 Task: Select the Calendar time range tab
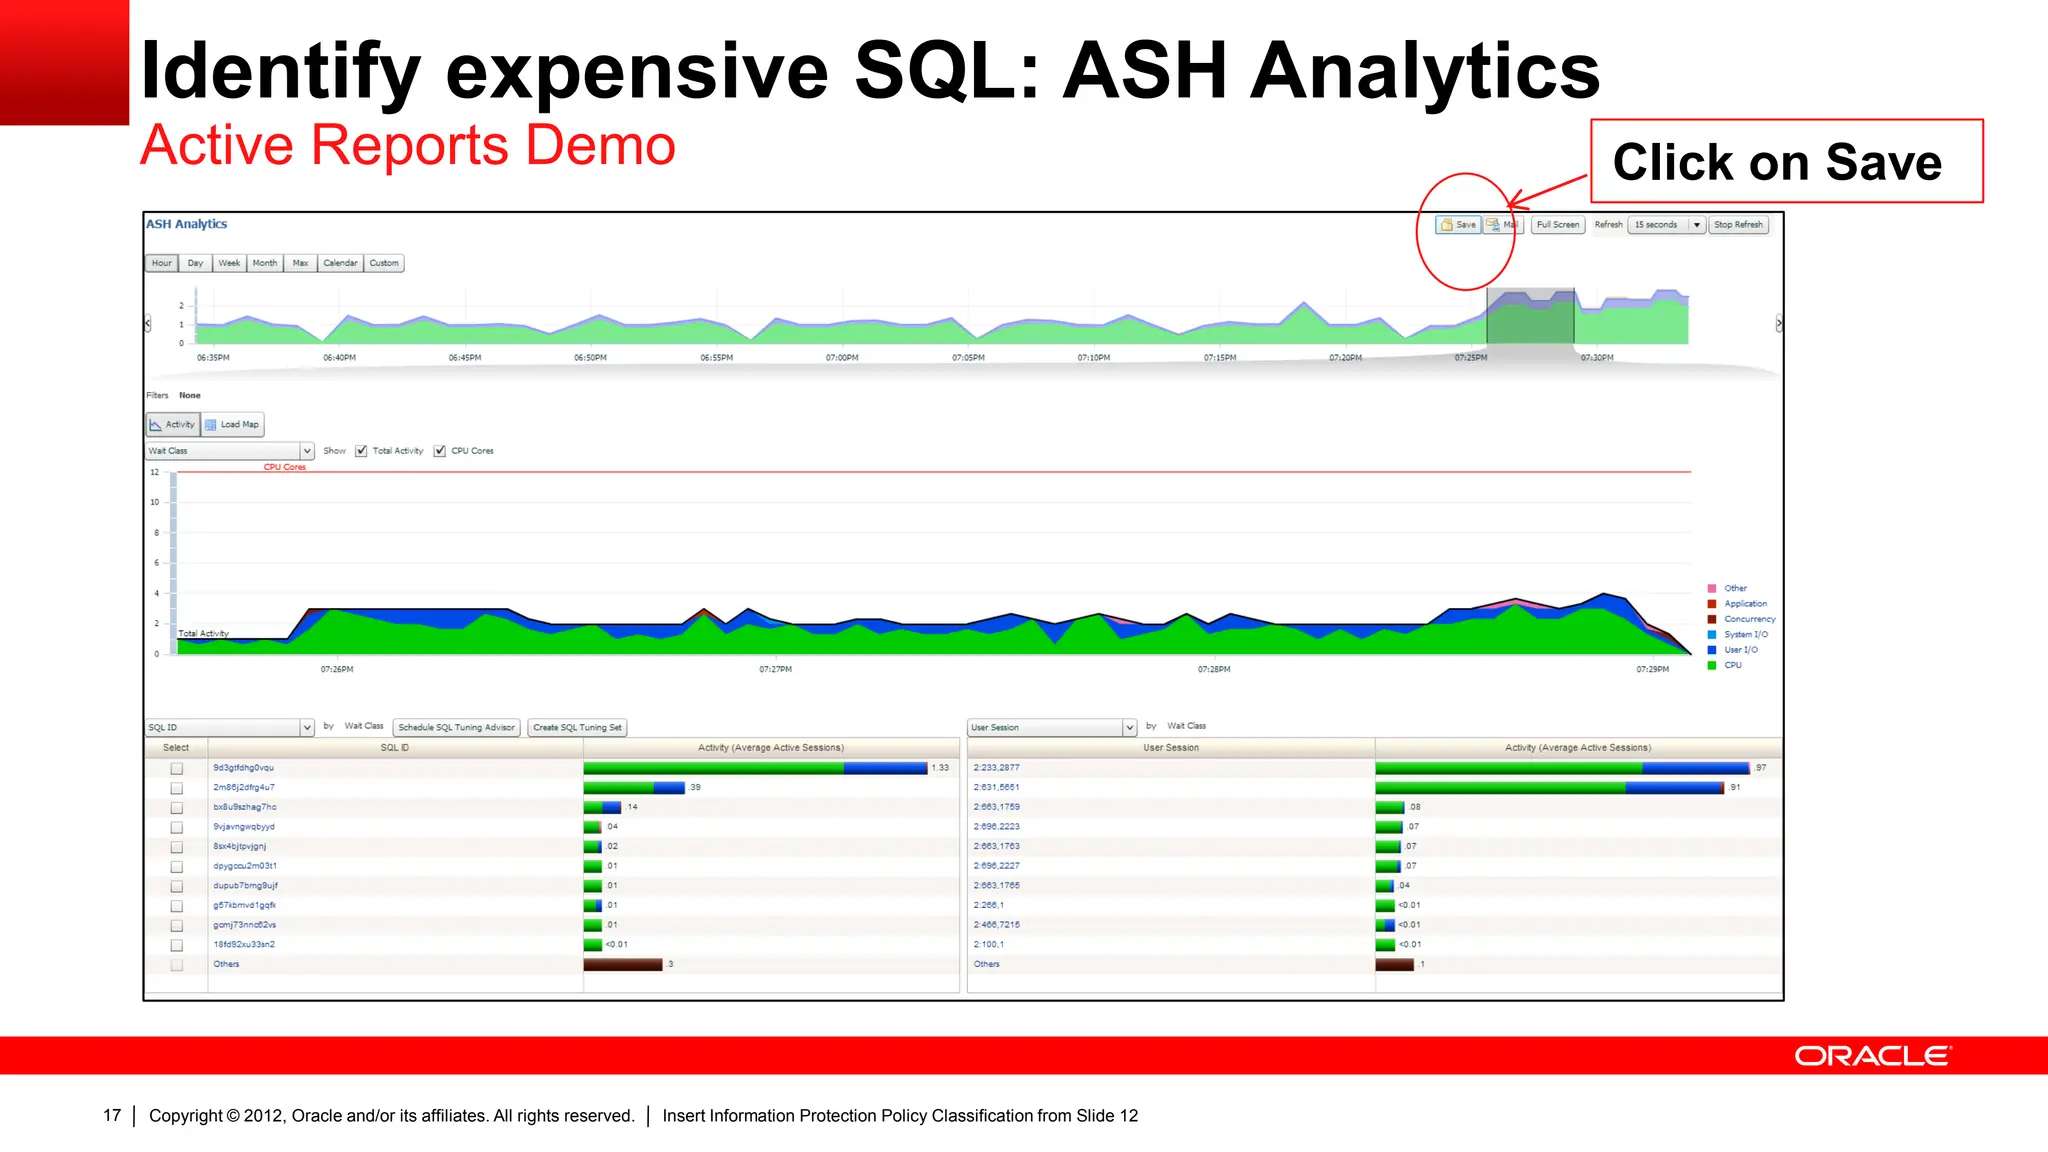[x=340, y=264]
